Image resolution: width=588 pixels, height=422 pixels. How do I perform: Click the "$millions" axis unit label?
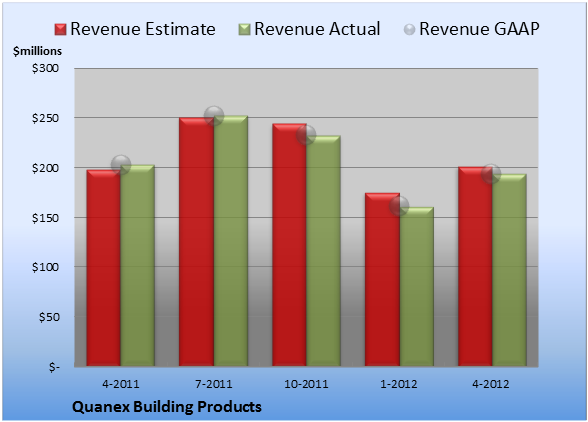point(38,51)
